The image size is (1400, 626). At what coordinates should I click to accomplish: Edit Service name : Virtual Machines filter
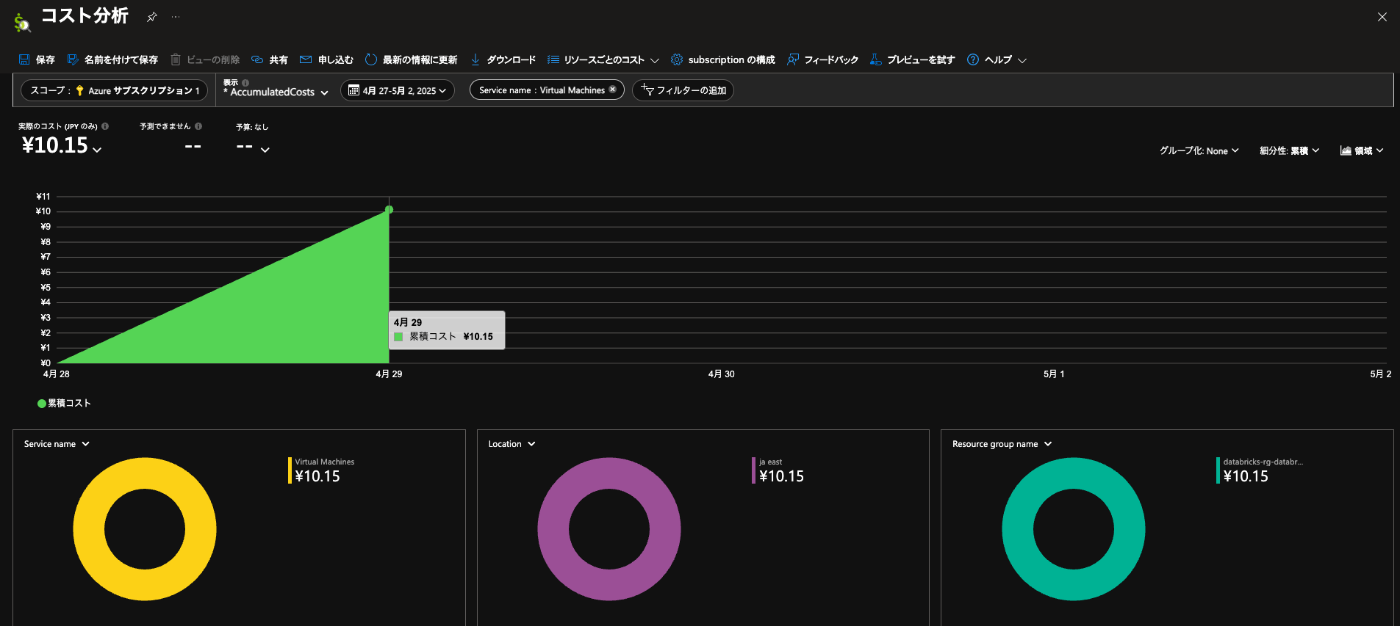point(542,90)
